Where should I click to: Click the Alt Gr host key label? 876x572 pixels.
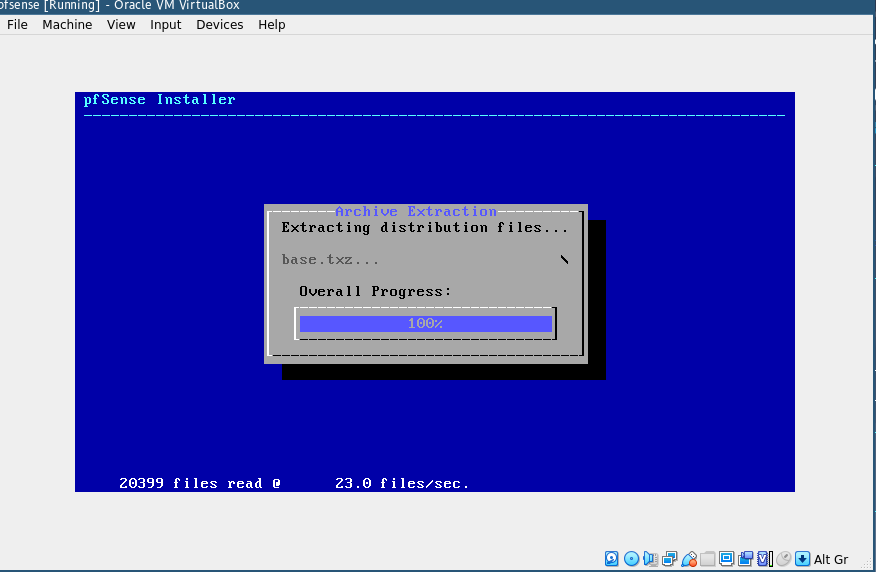[831, 559]
